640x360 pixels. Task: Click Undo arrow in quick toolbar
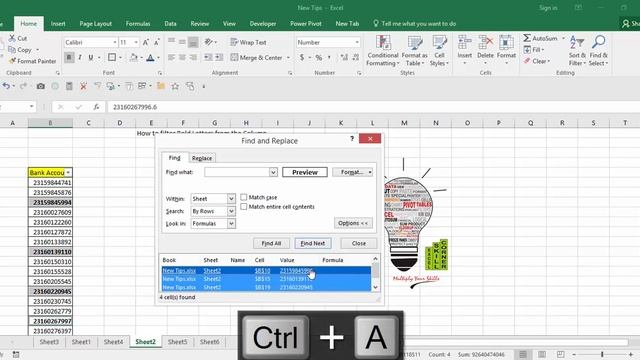pos(6,86)
